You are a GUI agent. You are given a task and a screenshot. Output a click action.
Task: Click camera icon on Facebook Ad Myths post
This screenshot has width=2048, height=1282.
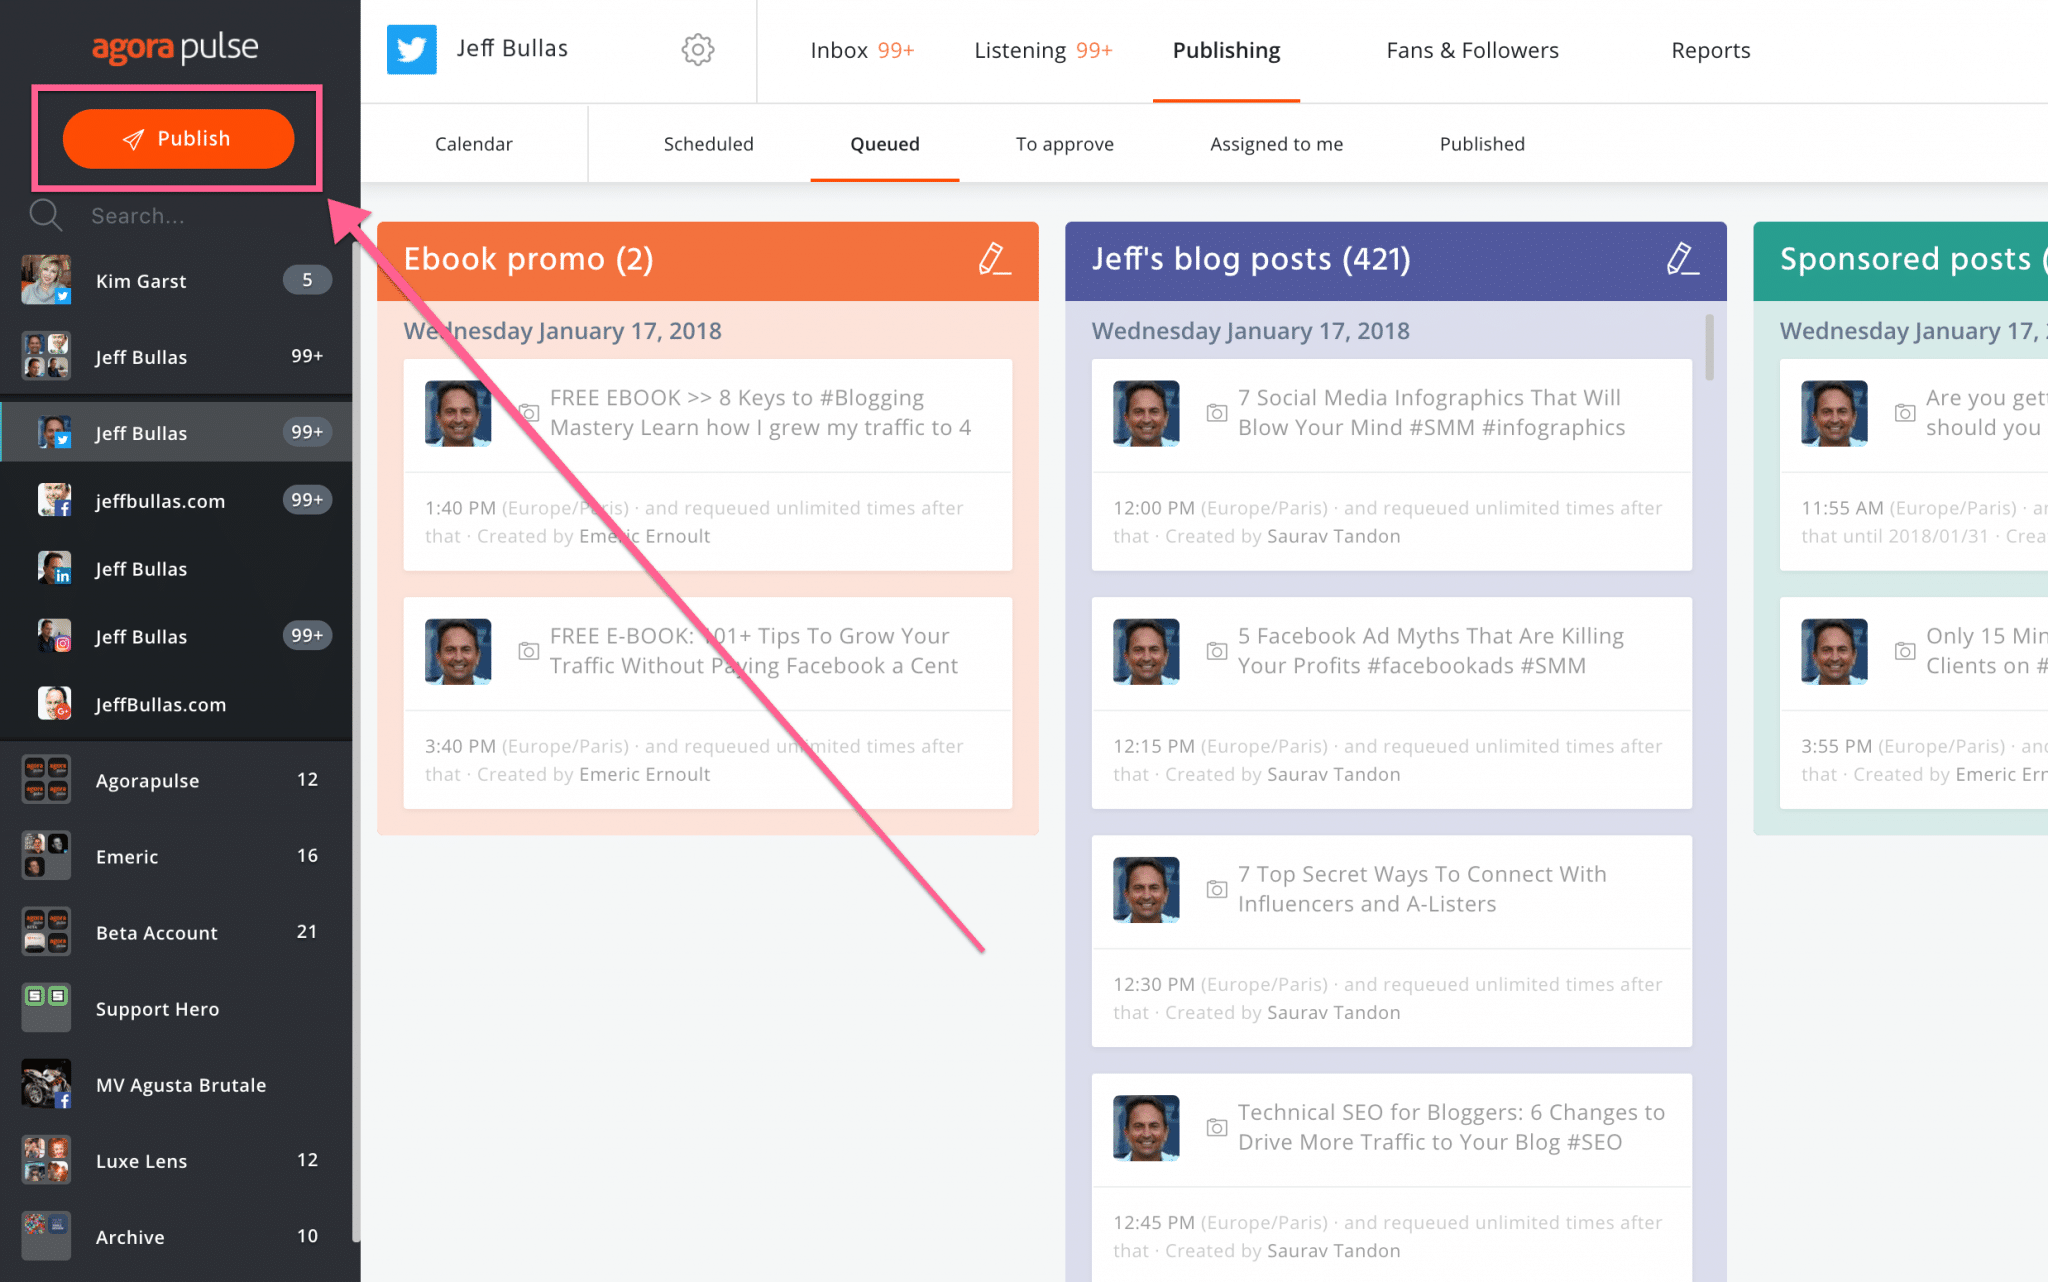coord(1216,651)
